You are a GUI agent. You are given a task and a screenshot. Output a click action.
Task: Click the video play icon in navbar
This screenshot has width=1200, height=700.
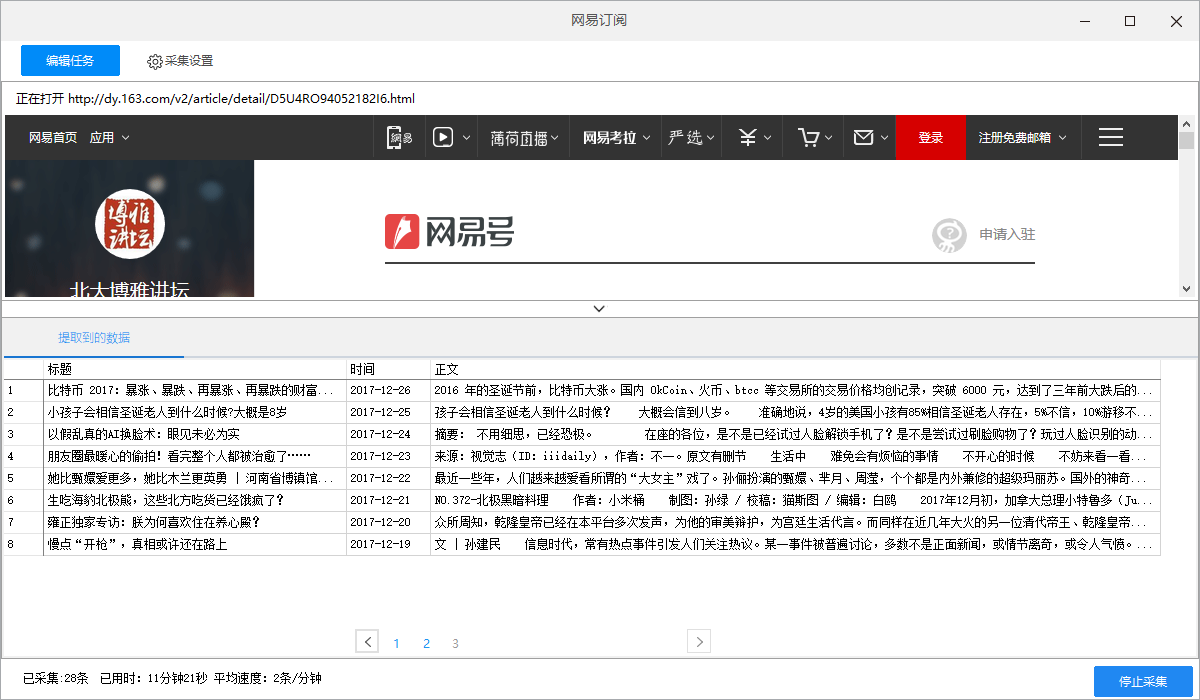[x=443, y=138]
